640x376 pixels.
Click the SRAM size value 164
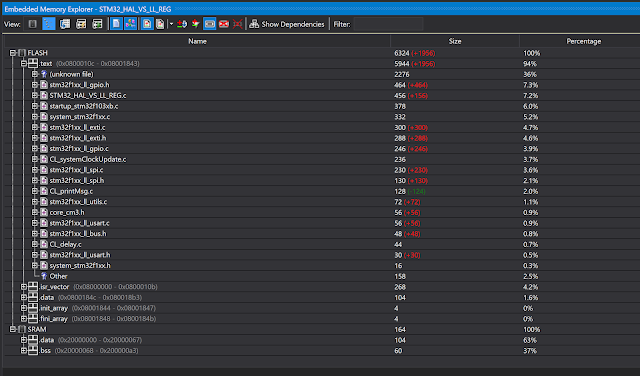point(400,329)
